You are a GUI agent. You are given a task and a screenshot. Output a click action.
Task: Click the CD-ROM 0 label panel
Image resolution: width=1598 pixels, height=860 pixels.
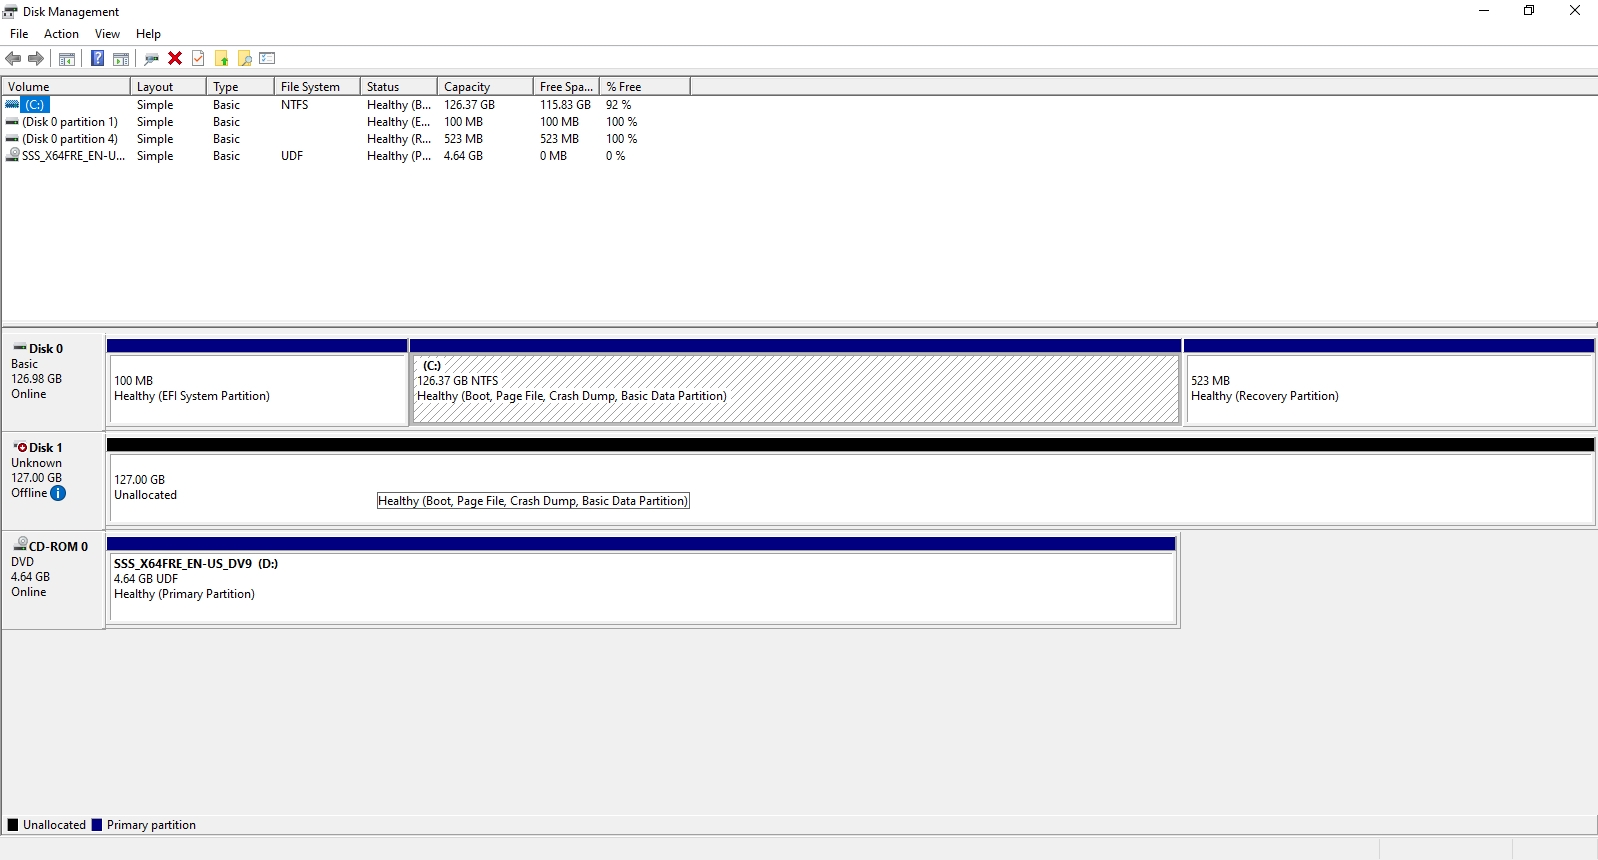(54, 579)
